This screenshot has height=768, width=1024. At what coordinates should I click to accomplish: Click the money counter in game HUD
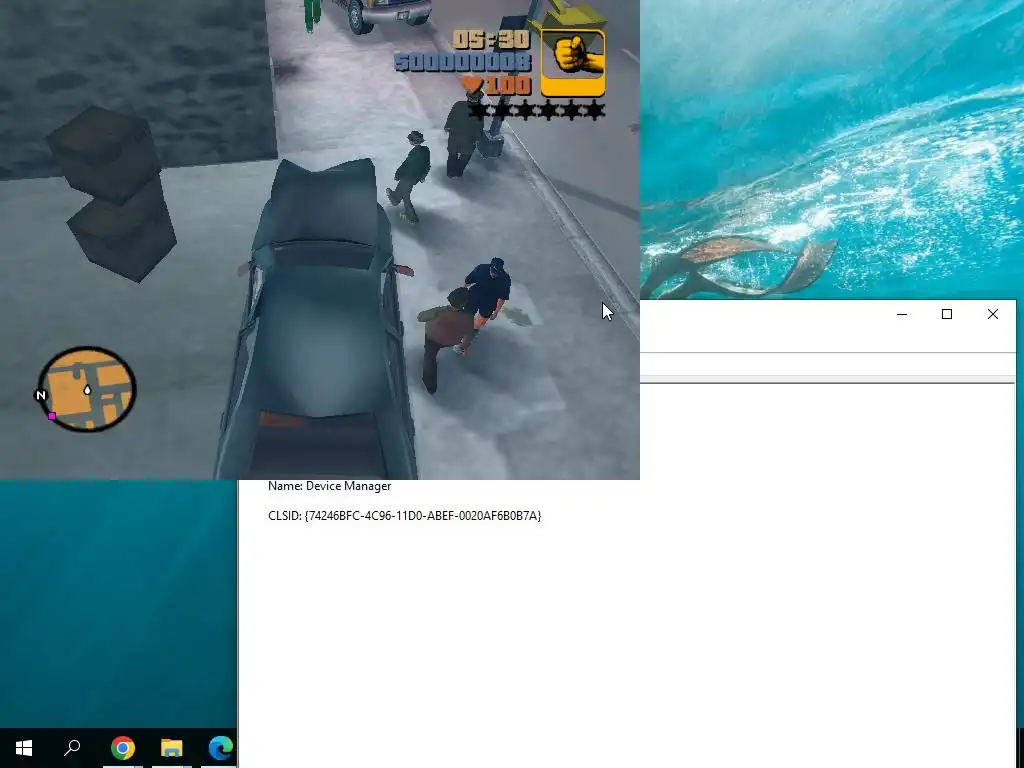coord(463,63)
